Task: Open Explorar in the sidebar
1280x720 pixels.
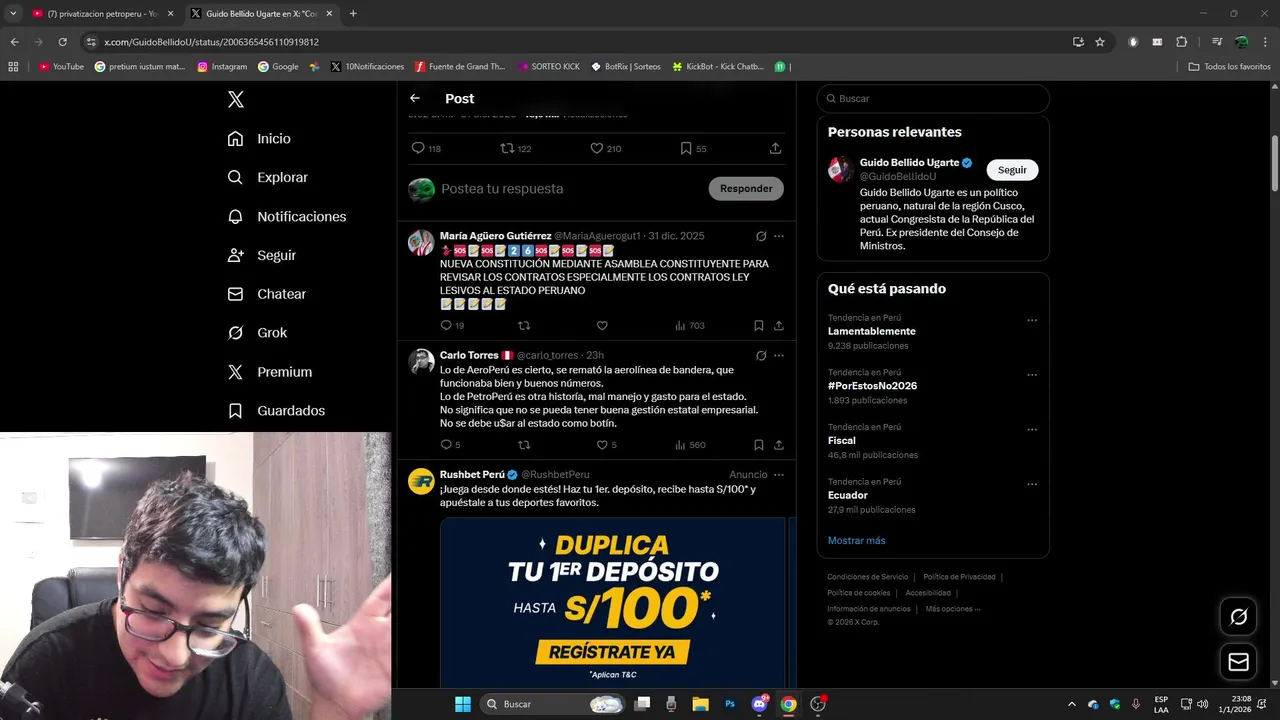Action: pyautogui.click(x=268, y=177)
